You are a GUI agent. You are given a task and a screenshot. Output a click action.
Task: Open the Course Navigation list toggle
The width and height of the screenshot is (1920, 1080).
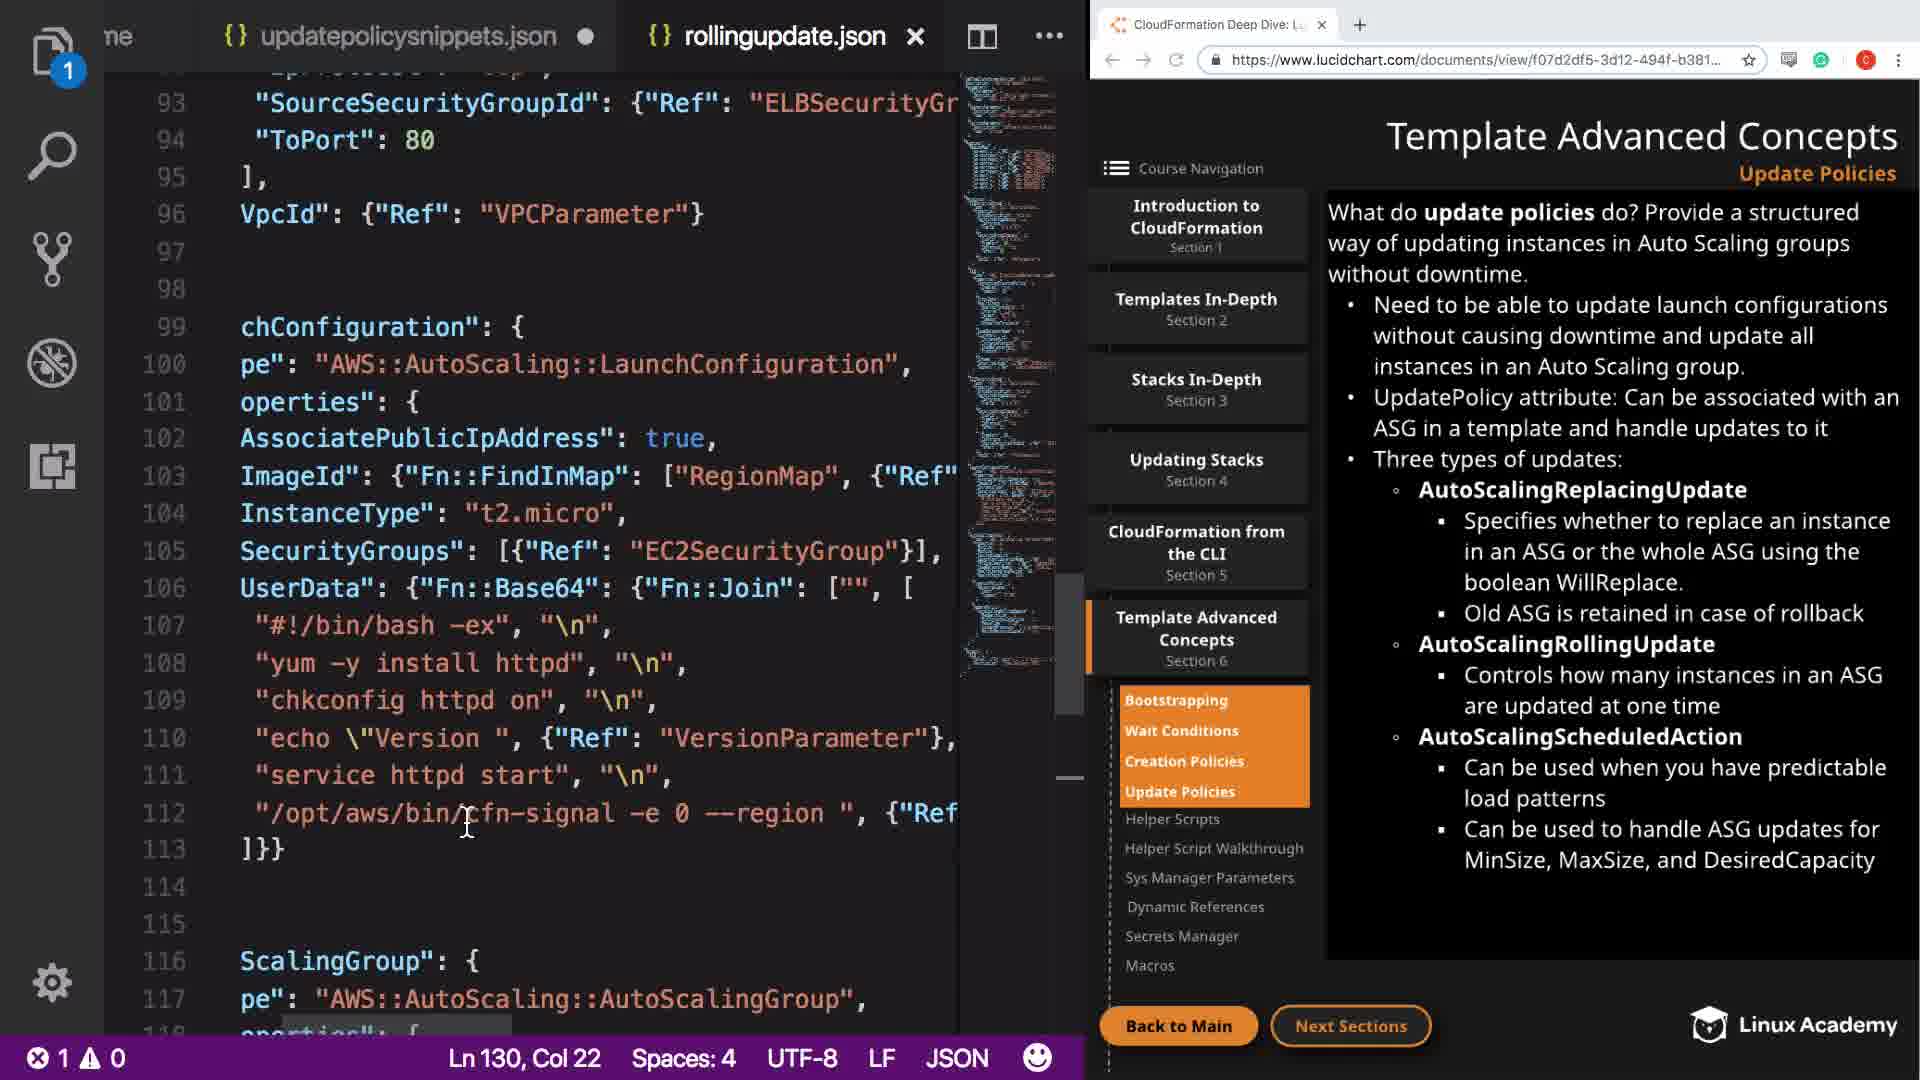pos(1116,168)
